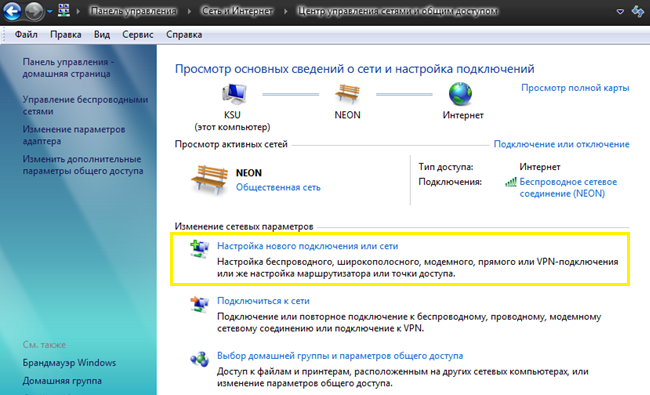
Task: Click the Control Panel icon in address bar
Action: pyautogui.click(x=64, y=11)
